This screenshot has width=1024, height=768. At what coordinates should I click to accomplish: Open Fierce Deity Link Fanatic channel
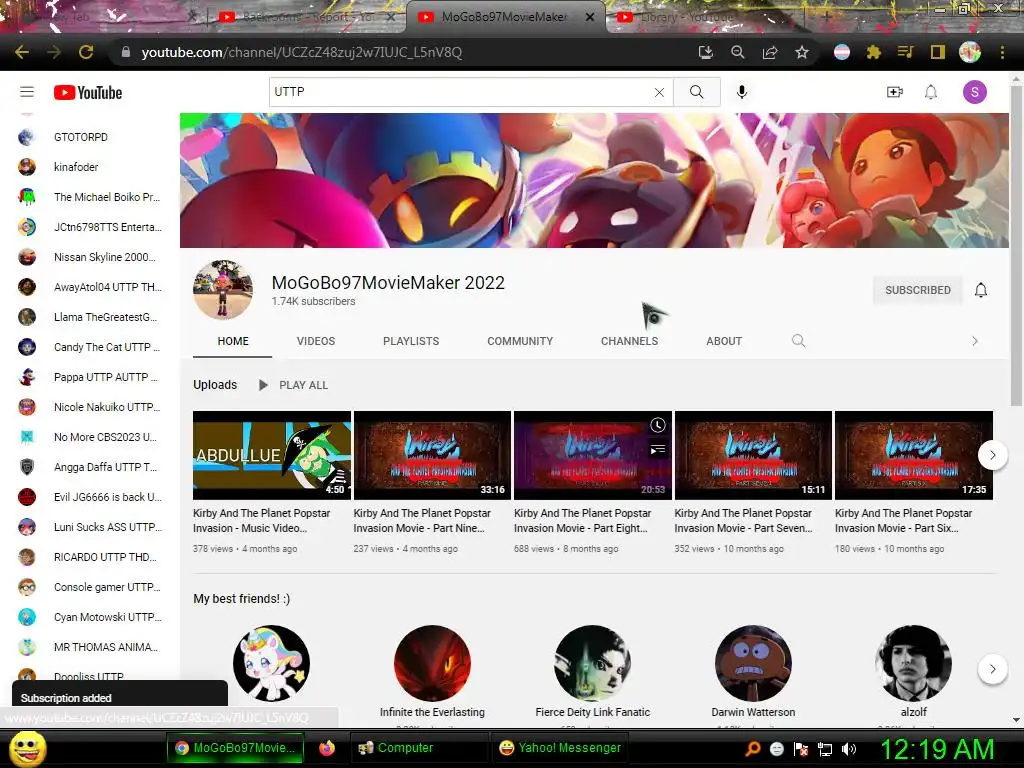(592, 672)
